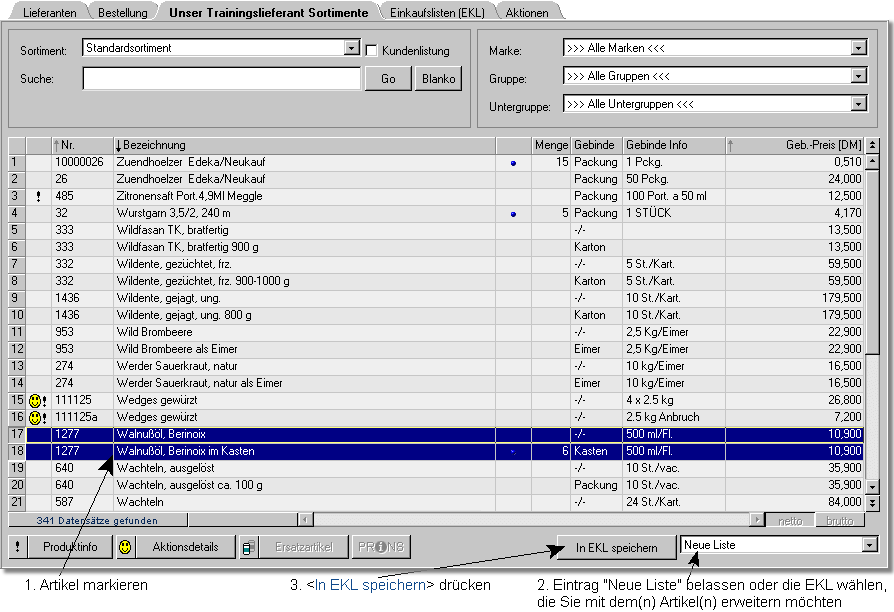Expand the Marke dropdown list
This screenshot has height=612, width=894.
tap(859, 48)
